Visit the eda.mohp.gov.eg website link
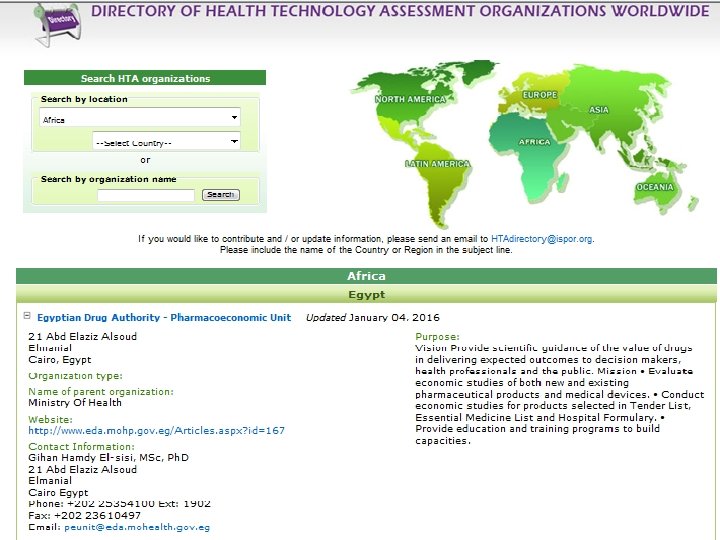This screenshot has height=540, width=720. pyautogui.click(x=156, y=431)
